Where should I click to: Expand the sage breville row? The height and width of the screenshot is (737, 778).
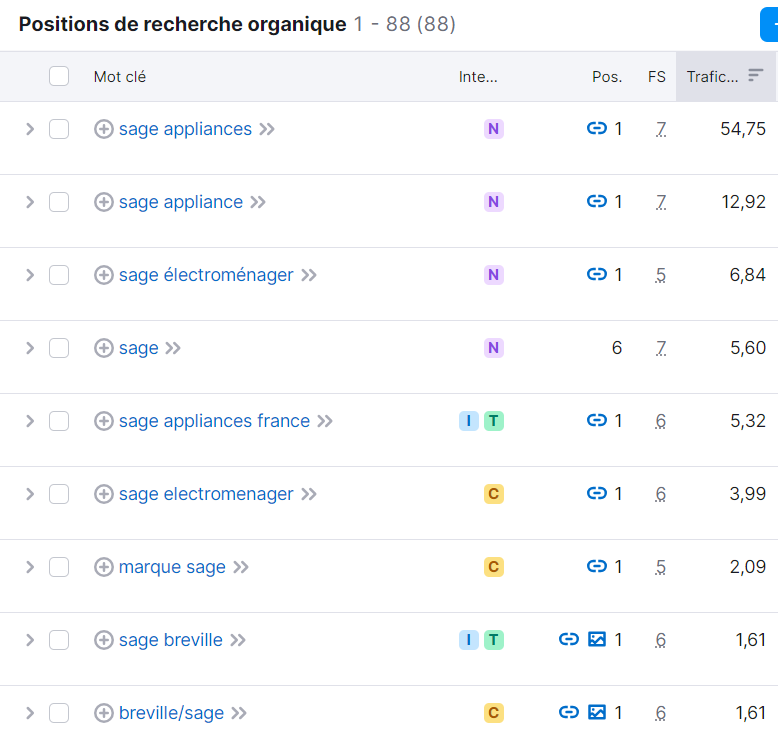click(x=30, y=640)
